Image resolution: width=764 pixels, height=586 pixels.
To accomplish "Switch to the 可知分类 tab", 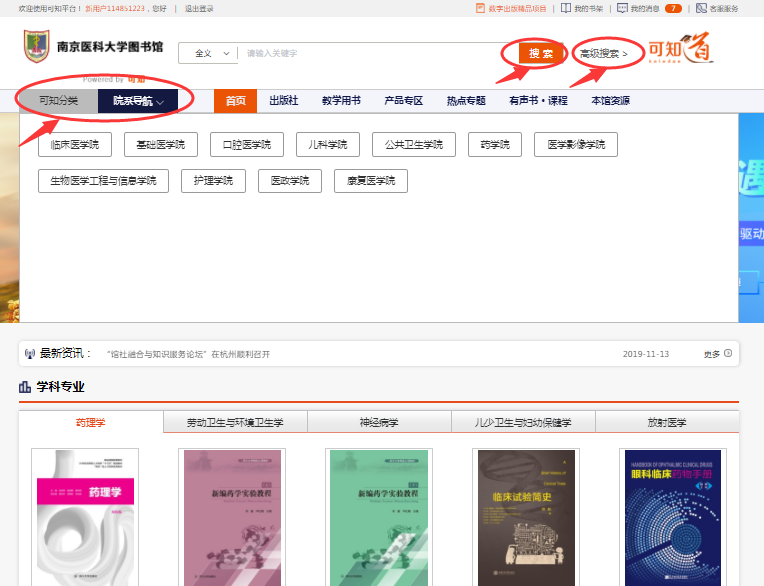I will click(x=58, y=101).
